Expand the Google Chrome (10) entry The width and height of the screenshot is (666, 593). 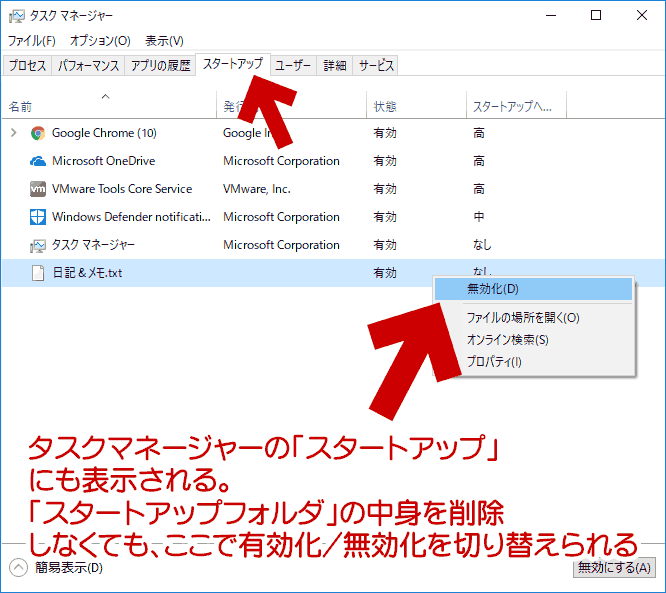[13, 133]
